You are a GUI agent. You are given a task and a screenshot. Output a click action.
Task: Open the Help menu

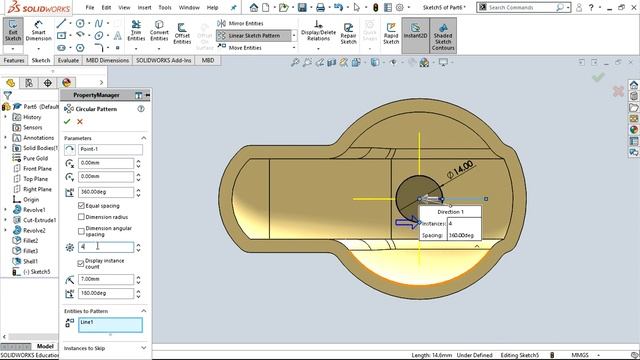212,7
